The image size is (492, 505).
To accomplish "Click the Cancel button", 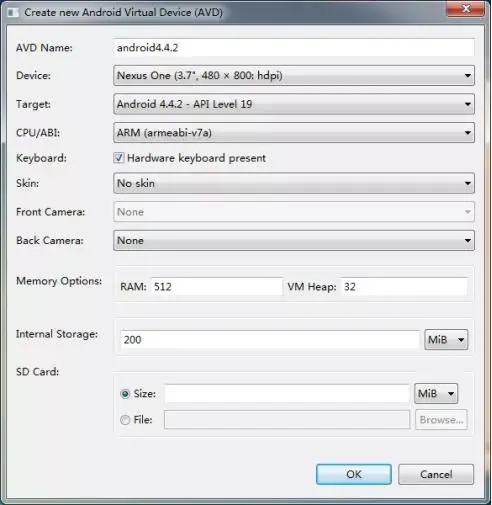I will coord(436,474).
